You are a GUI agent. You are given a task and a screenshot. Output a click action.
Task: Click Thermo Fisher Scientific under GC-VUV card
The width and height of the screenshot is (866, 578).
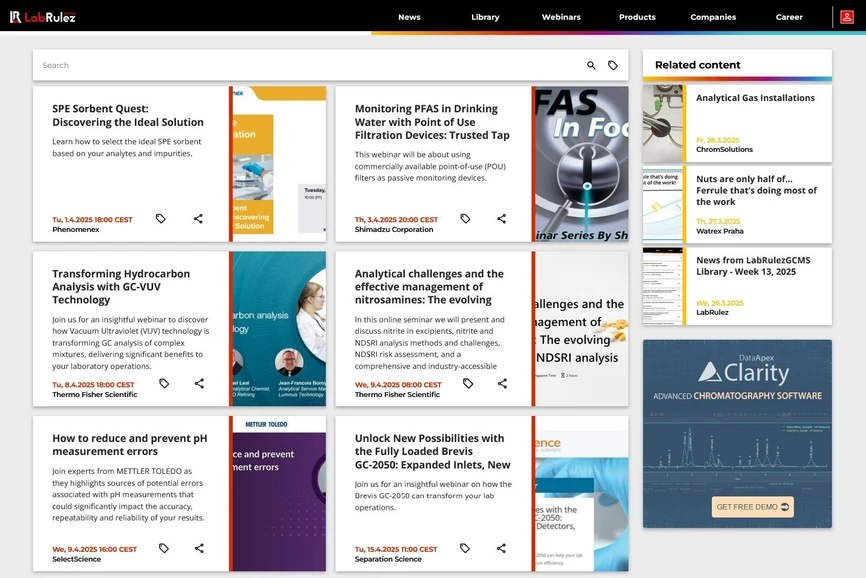[x=94, y=395]
